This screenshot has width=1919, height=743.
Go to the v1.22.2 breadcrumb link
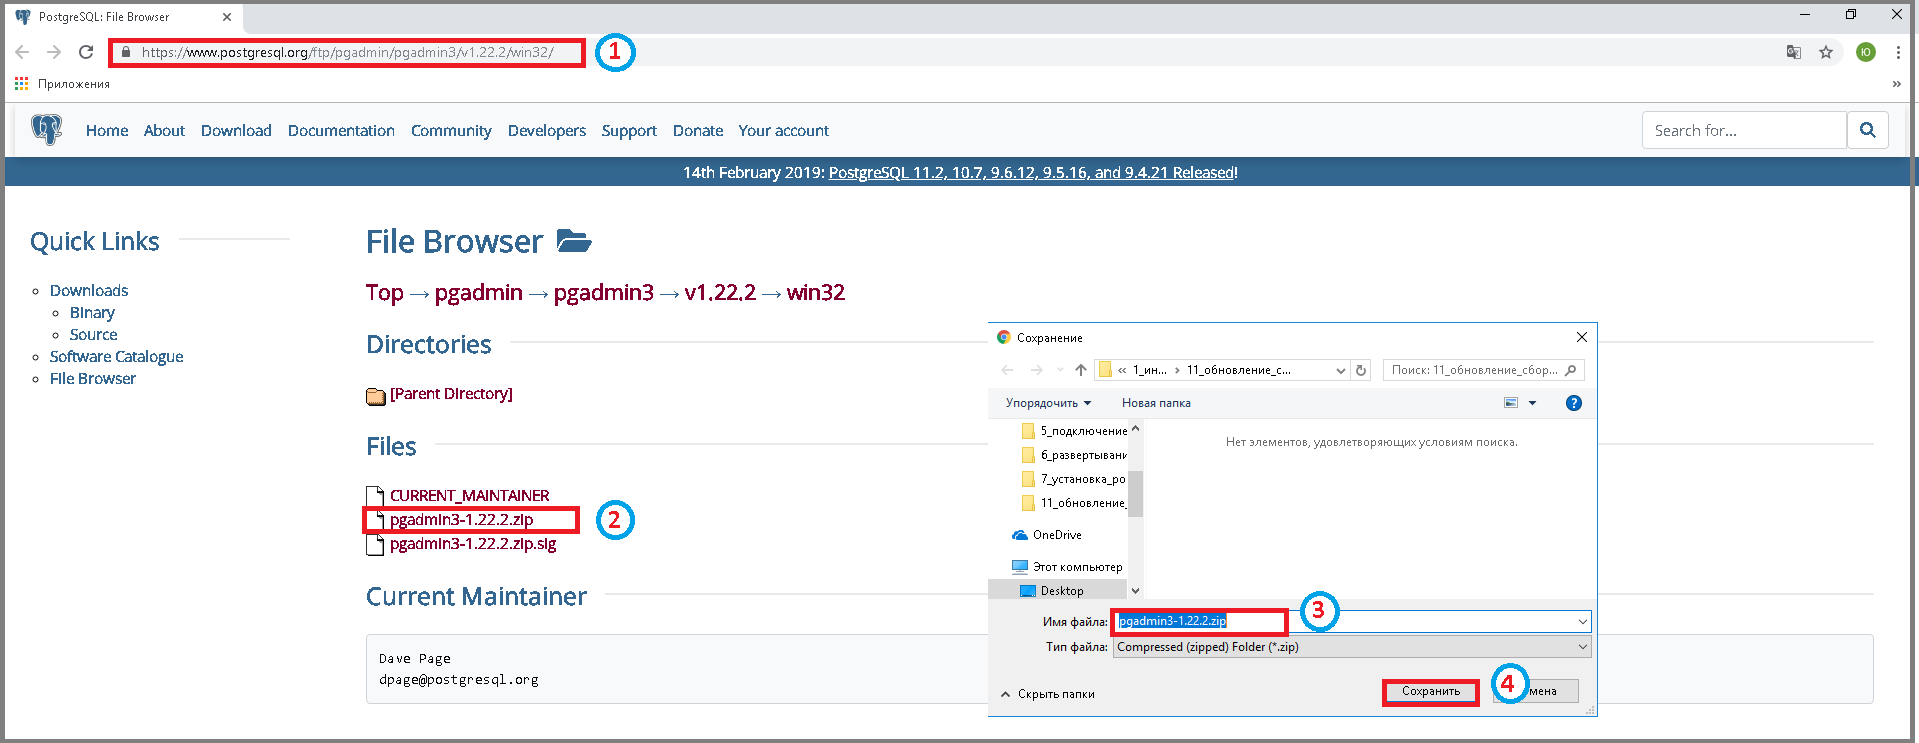tap(720, 293)
